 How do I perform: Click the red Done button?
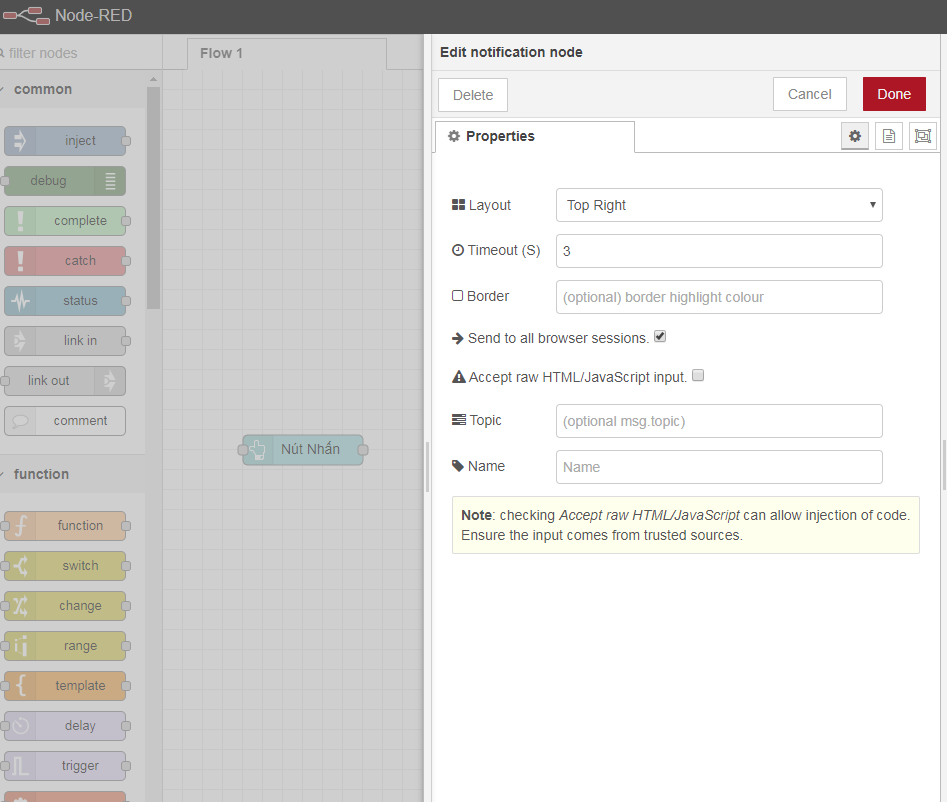coord(894,94)
